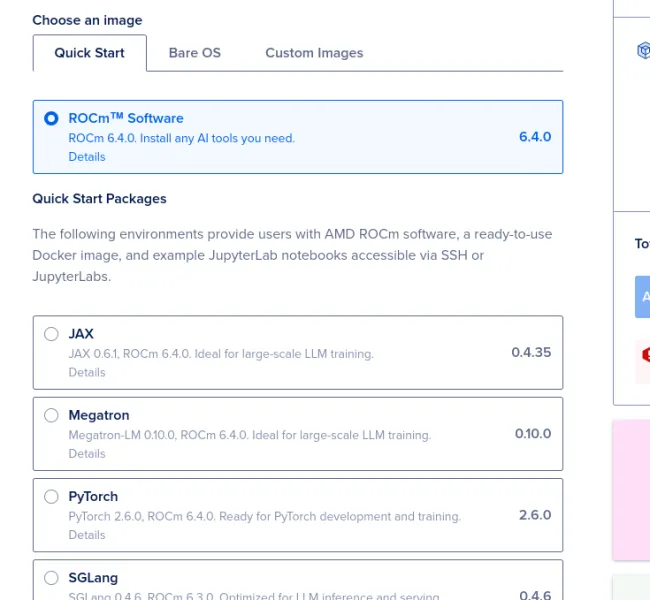Click the 'Megatron' card title

click(99, 415)
